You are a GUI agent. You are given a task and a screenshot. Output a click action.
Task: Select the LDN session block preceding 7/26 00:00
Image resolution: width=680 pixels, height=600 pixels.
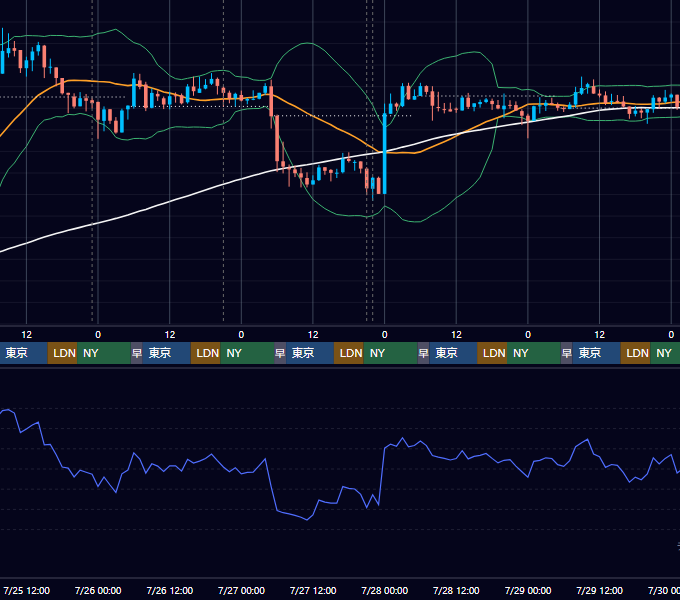pos(62,353)
